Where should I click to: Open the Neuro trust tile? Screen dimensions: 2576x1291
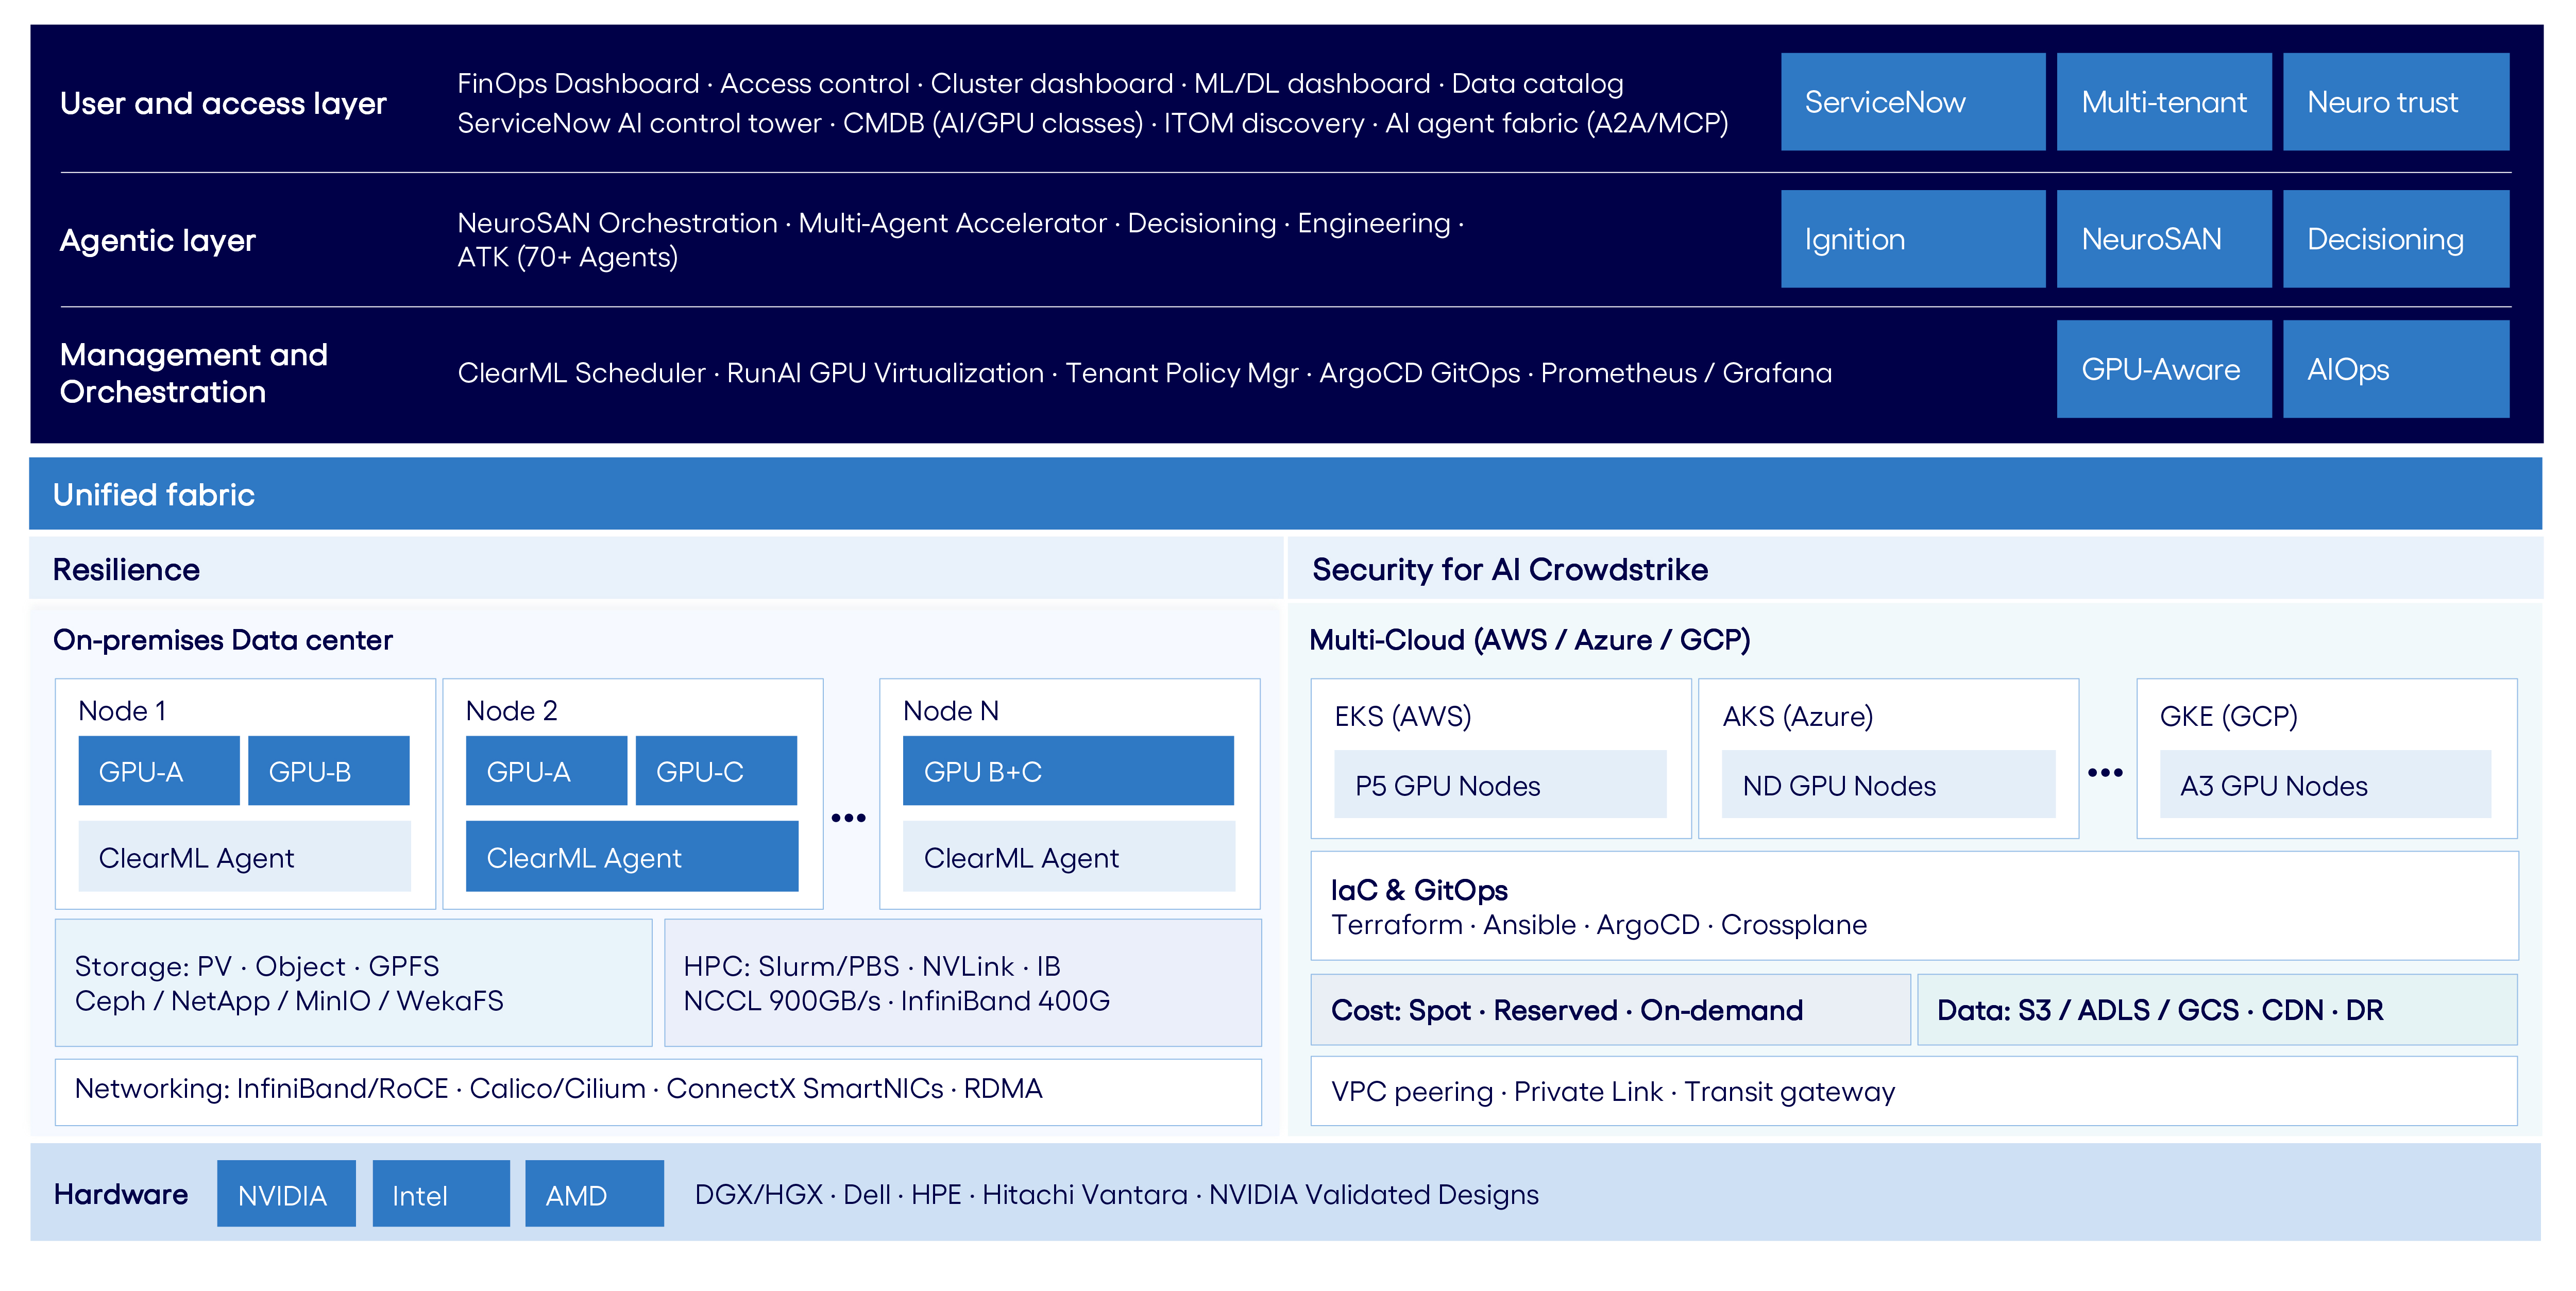coord(2396,102)
